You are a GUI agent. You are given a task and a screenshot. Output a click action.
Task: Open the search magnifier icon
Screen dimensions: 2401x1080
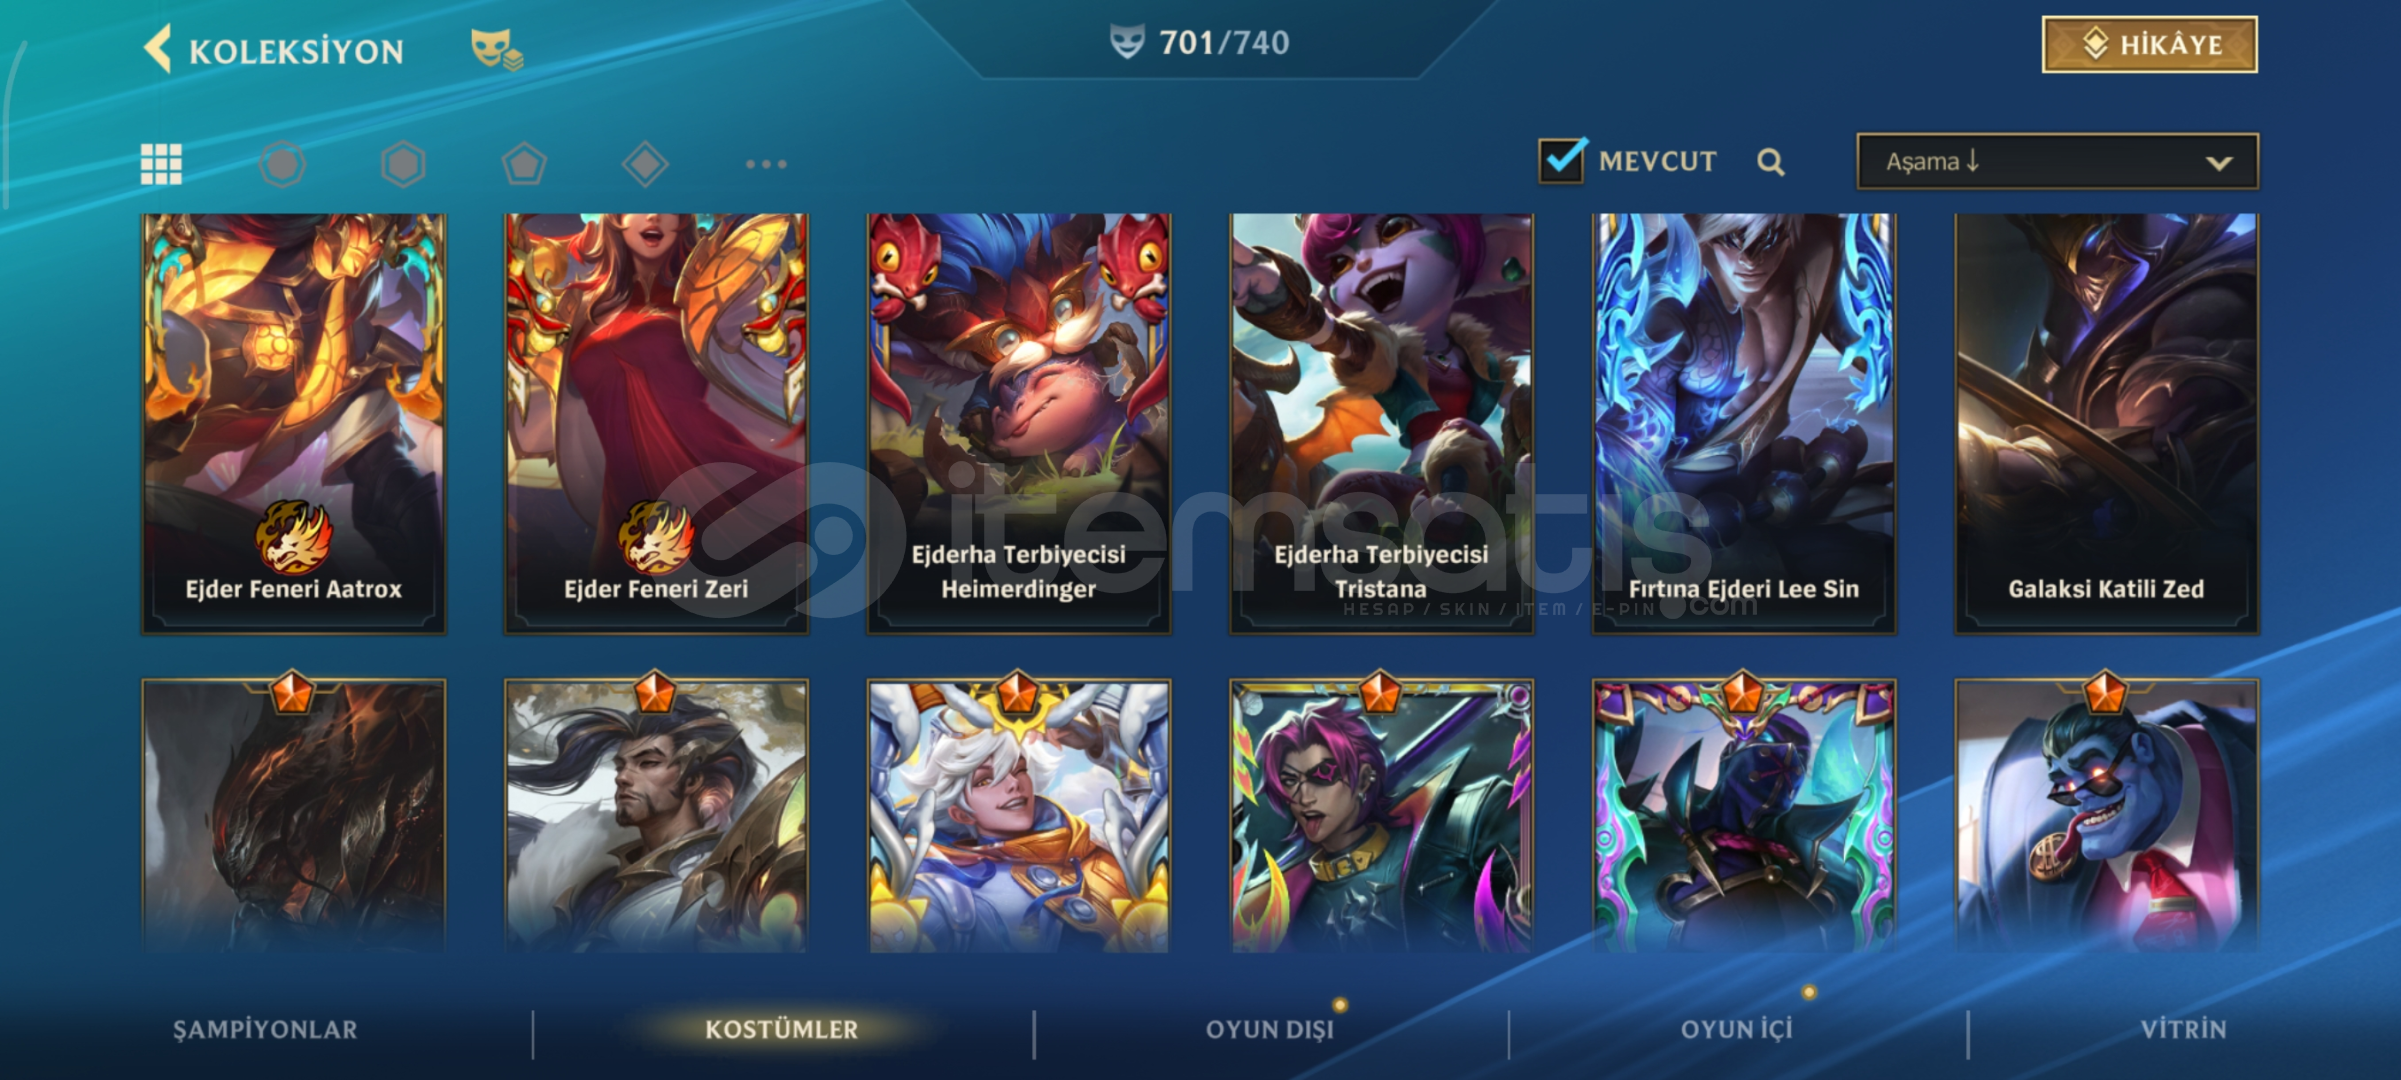[x=1770, y=162]
